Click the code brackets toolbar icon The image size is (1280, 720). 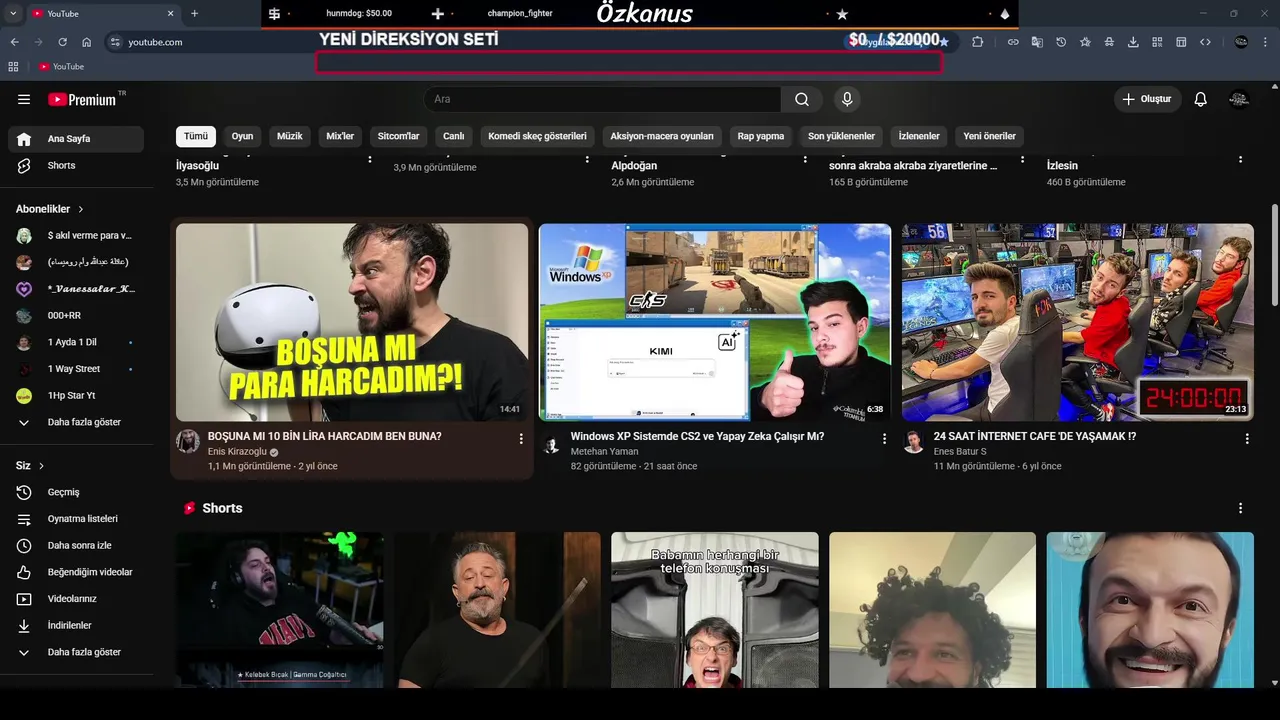click(x=1205, y=42)
